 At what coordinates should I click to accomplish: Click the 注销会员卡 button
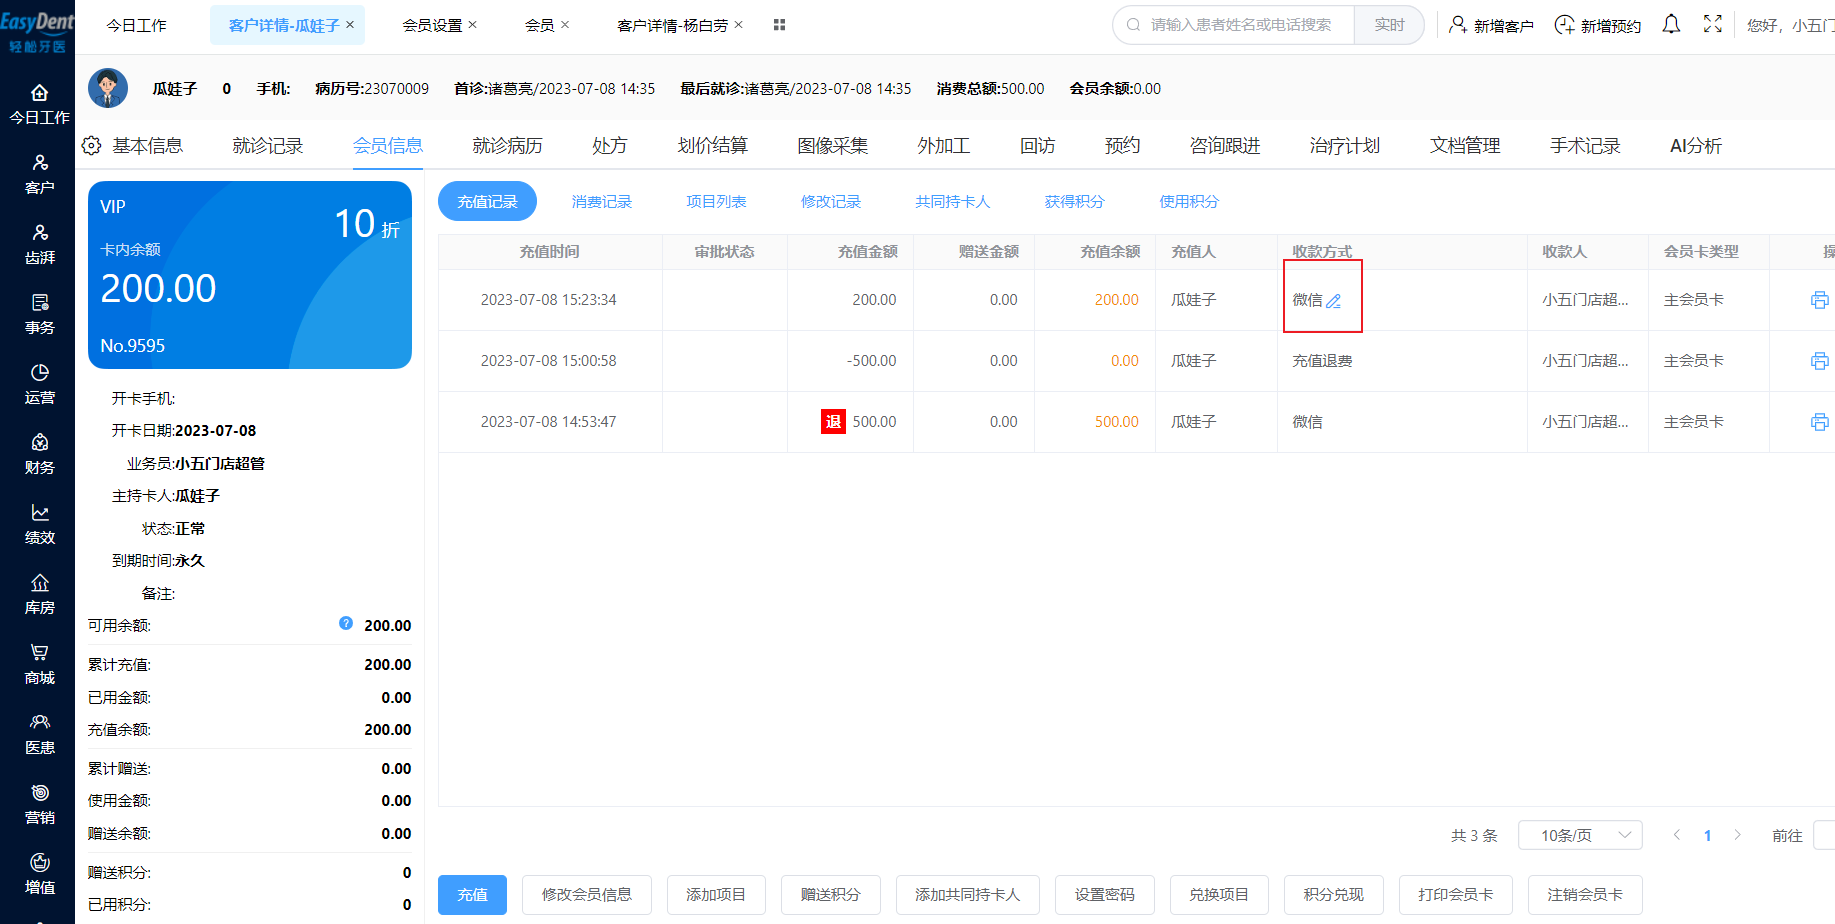1585,895
